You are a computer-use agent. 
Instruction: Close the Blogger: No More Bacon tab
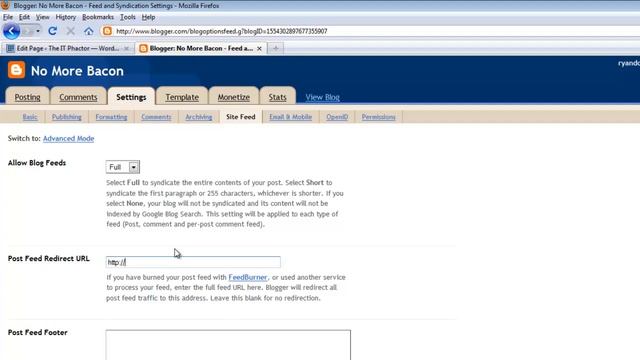pos(259,48)
